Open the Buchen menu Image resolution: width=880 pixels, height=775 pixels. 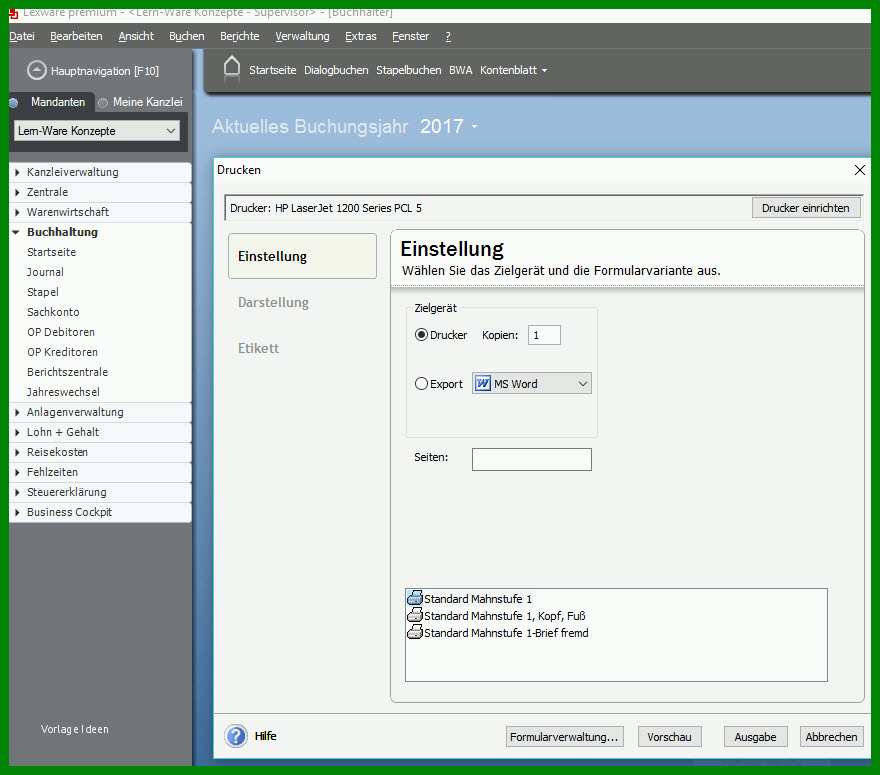pos(186,36)
